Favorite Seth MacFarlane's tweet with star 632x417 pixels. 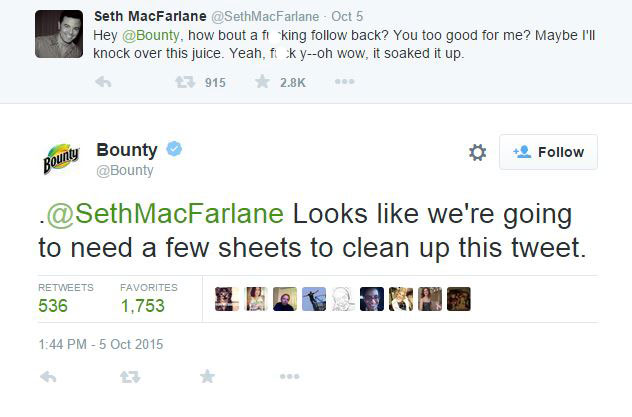click(262, 83)
